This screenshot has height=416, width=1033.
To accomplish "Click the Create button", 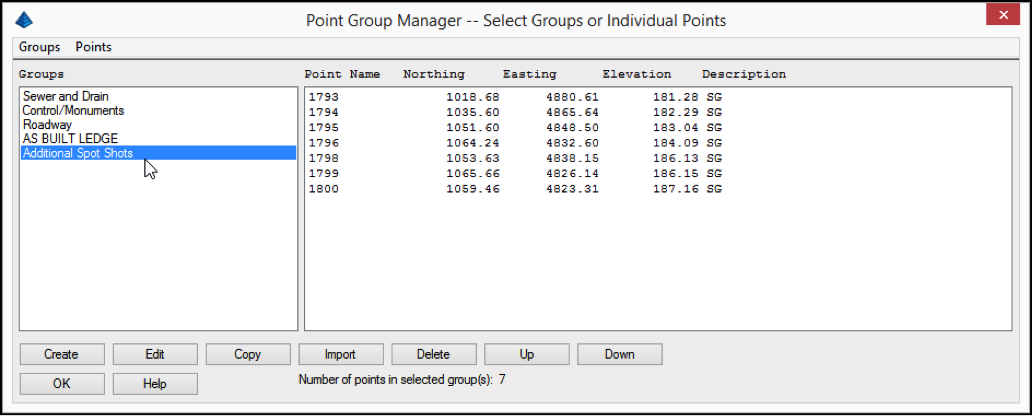I will tap(62, 354).
